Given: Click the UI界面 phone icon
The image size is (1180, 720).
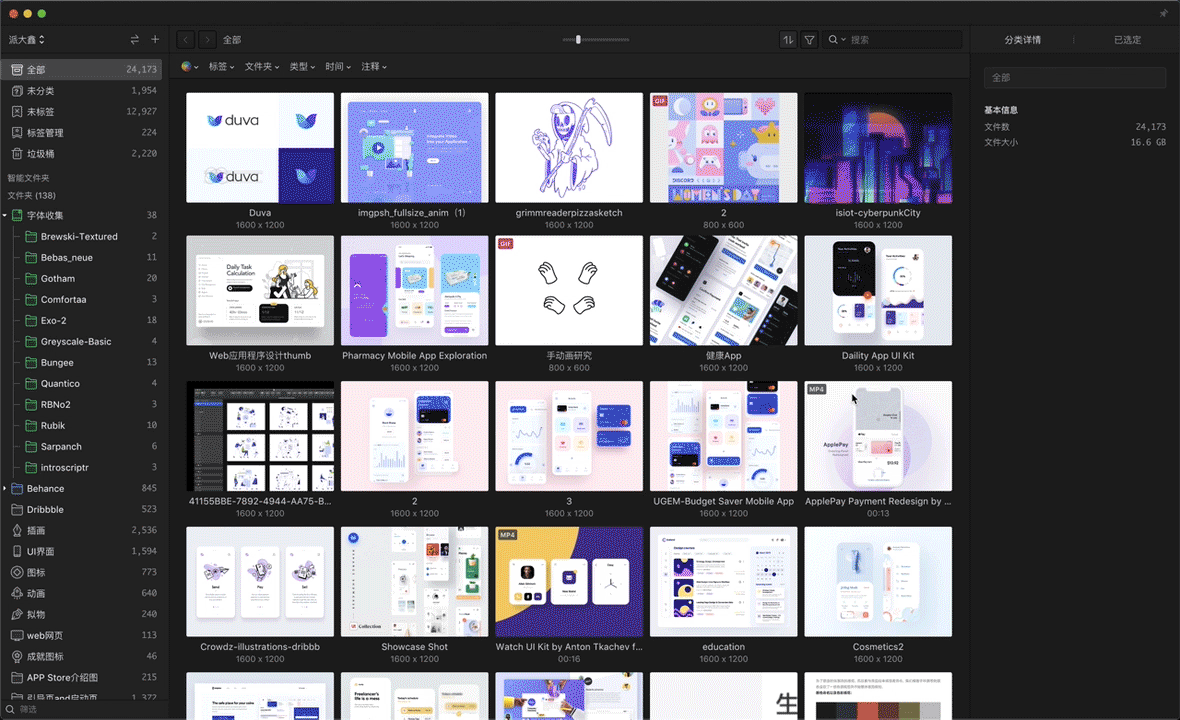Looking at the screenshot, I should (17, 551).
